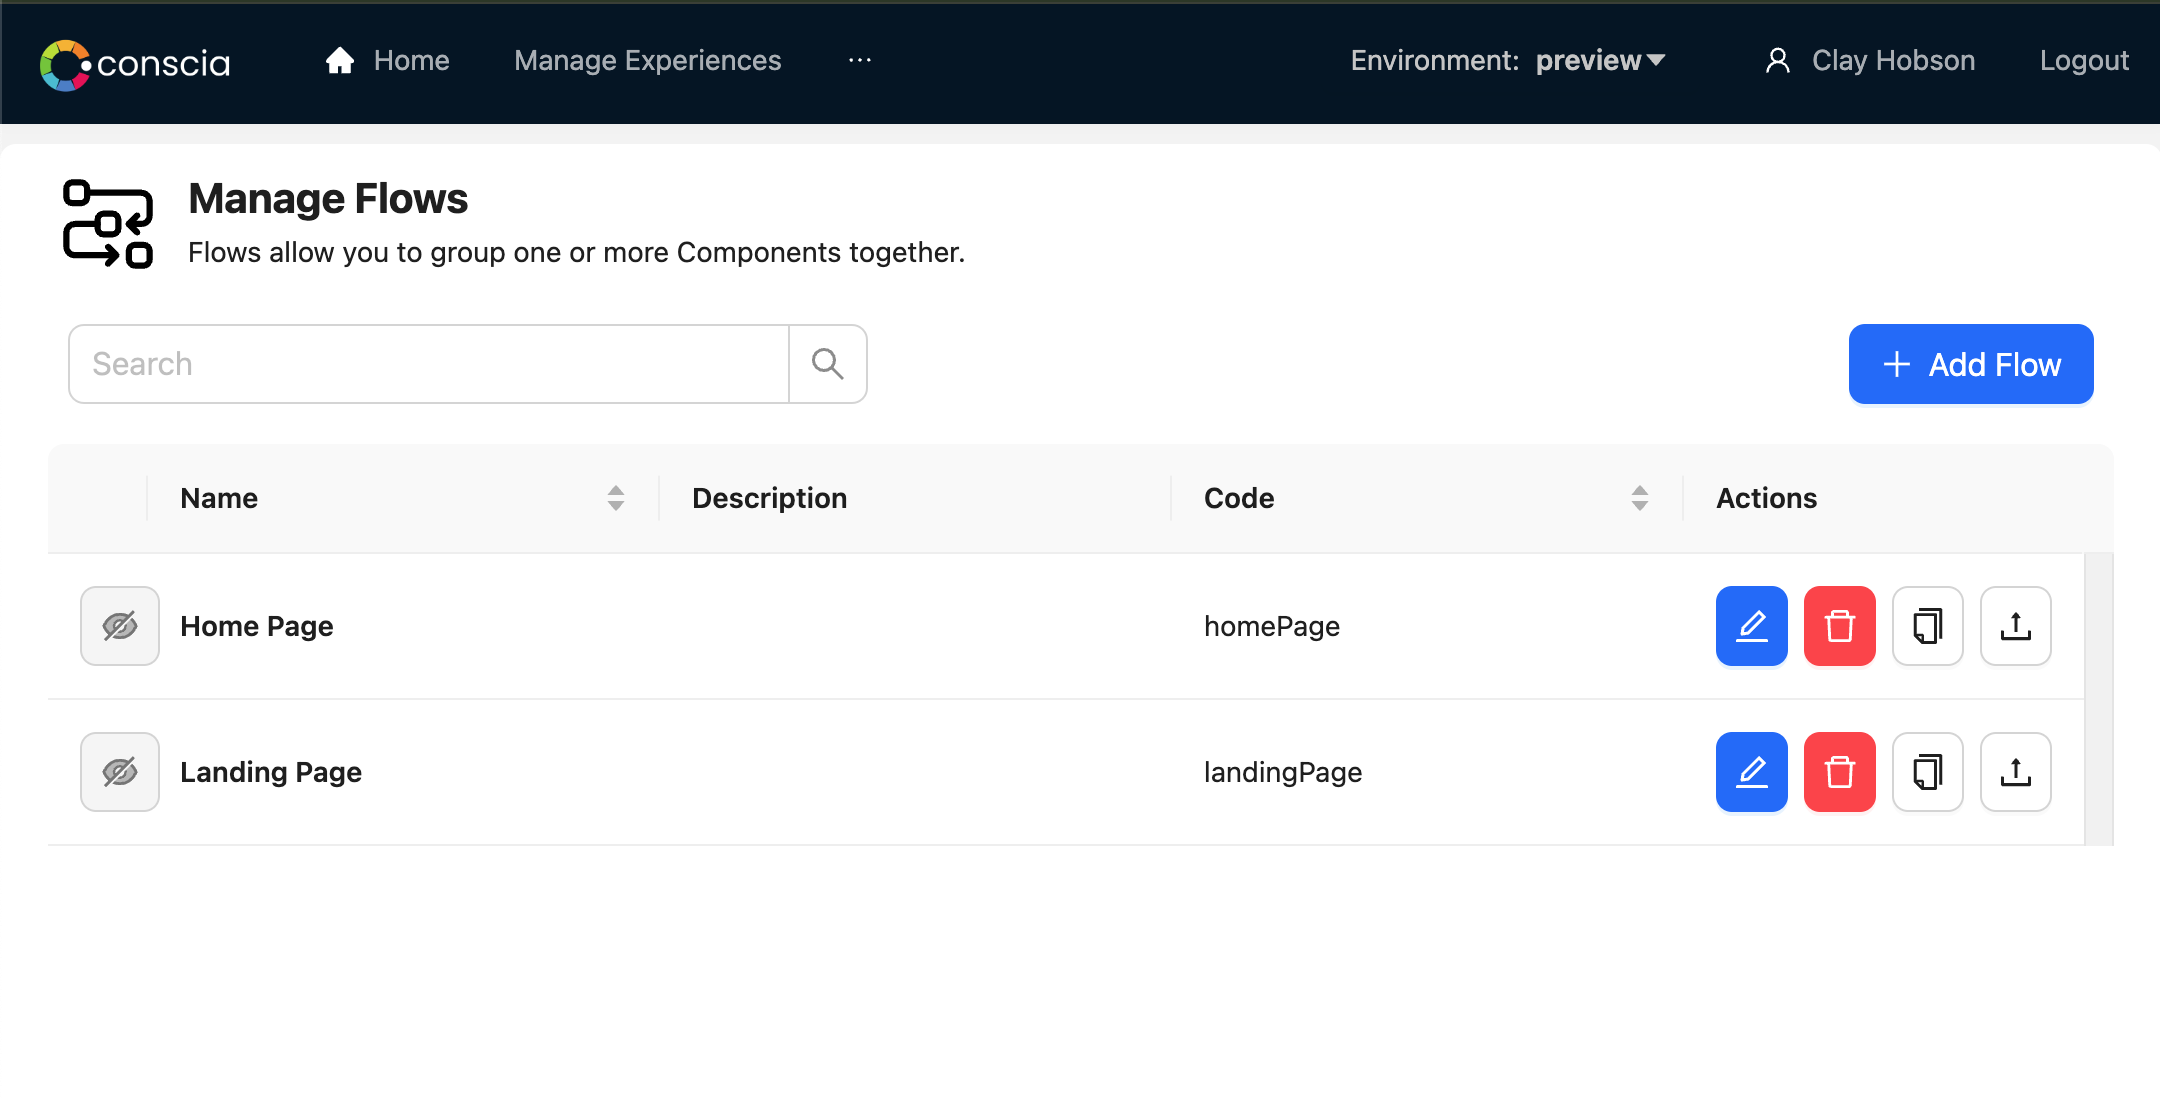Focus the Search input field
The width and height of the screenshot is (2160, 1098).
(429, 364)
